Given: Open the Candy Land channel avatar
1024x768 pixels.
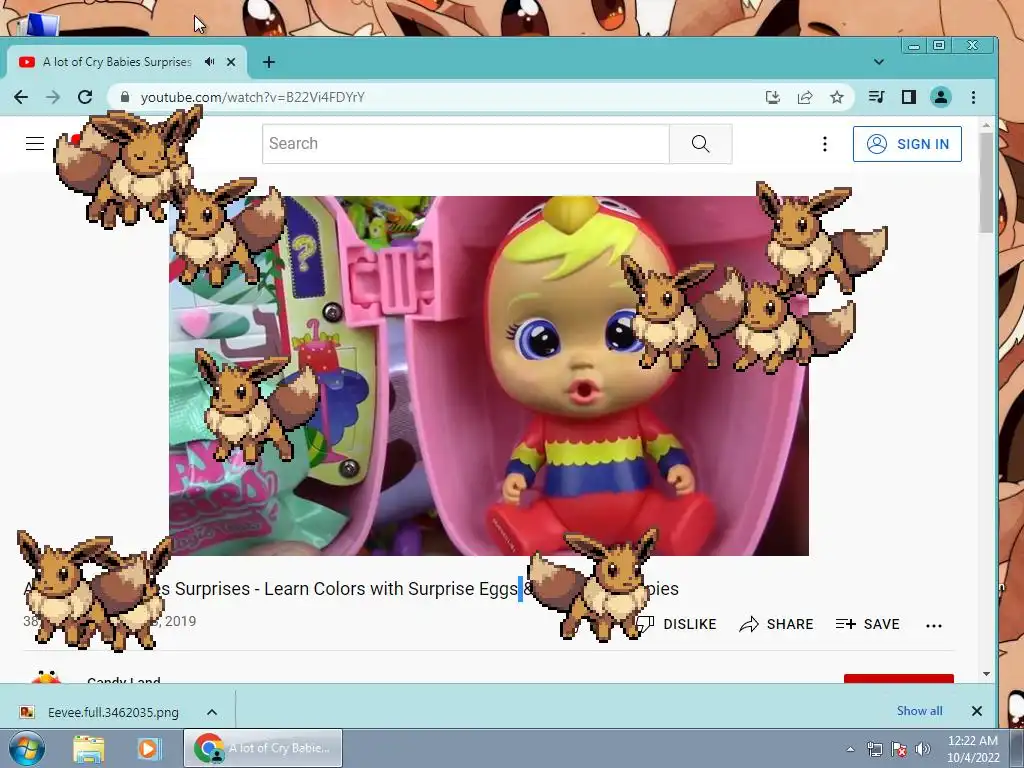Looking at the screenshot, I should tap(46, 677).
